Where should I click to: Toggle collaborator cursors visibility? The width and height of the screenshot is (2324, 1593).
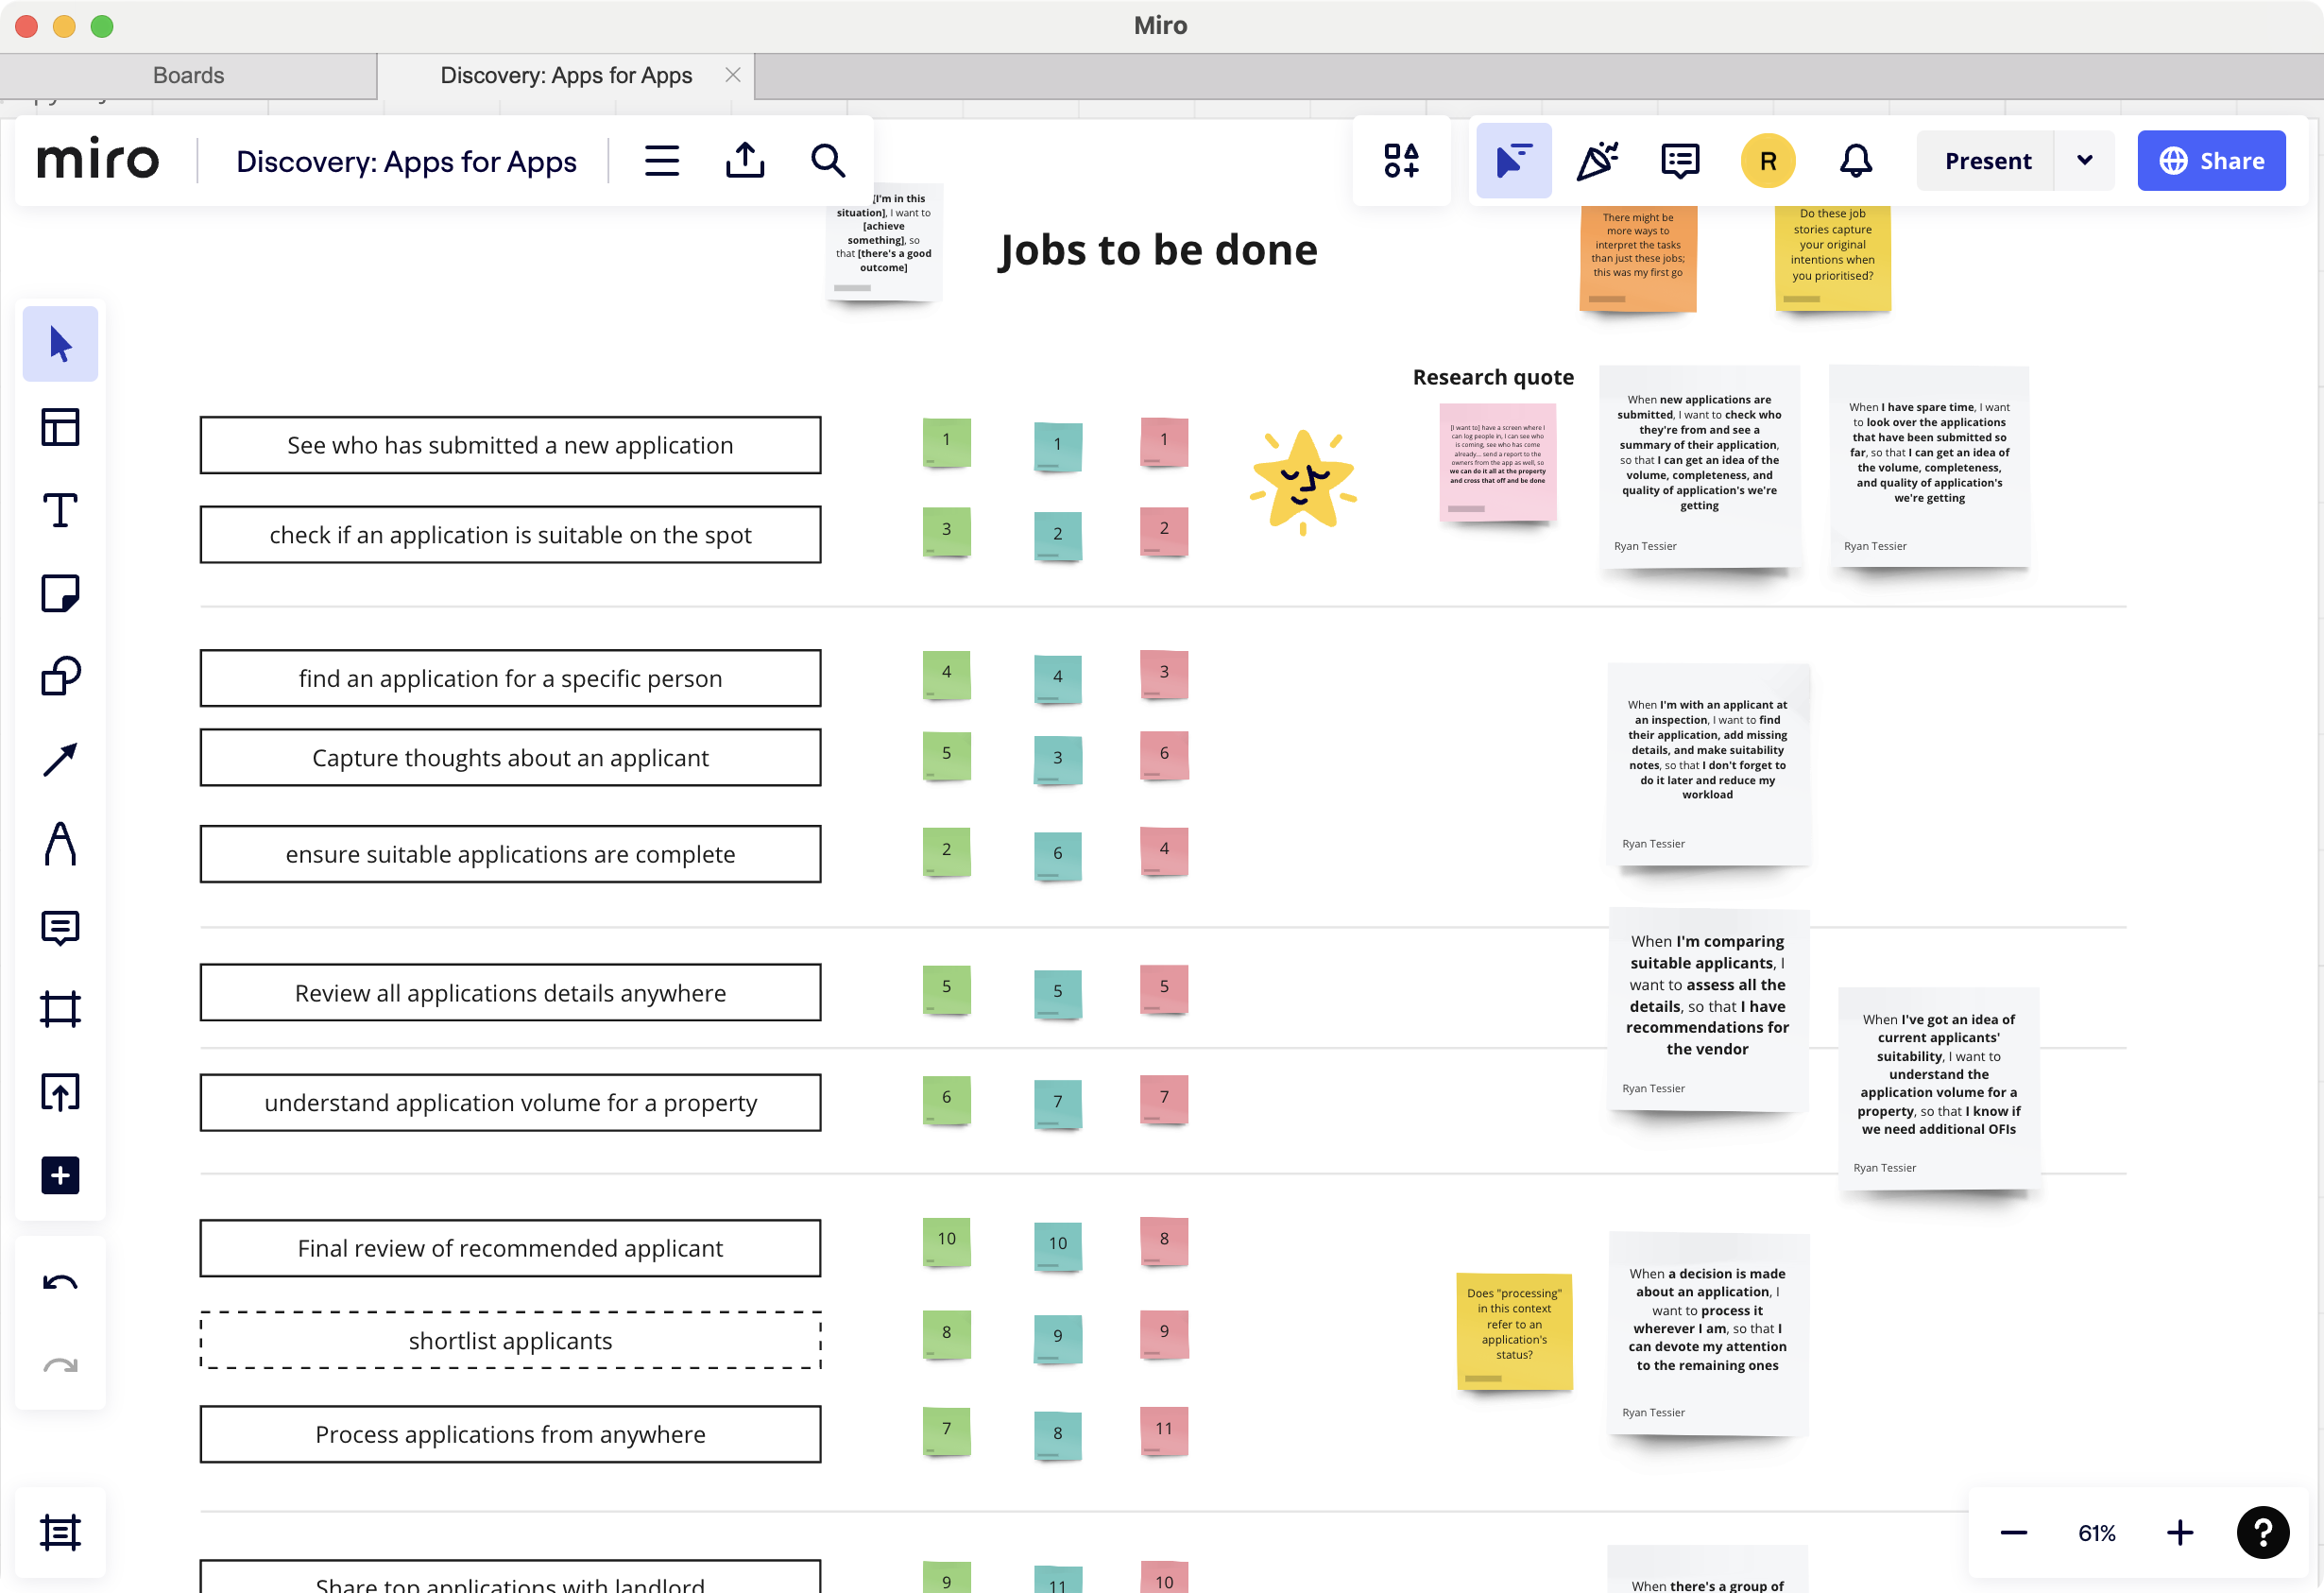pos(1513,160)
